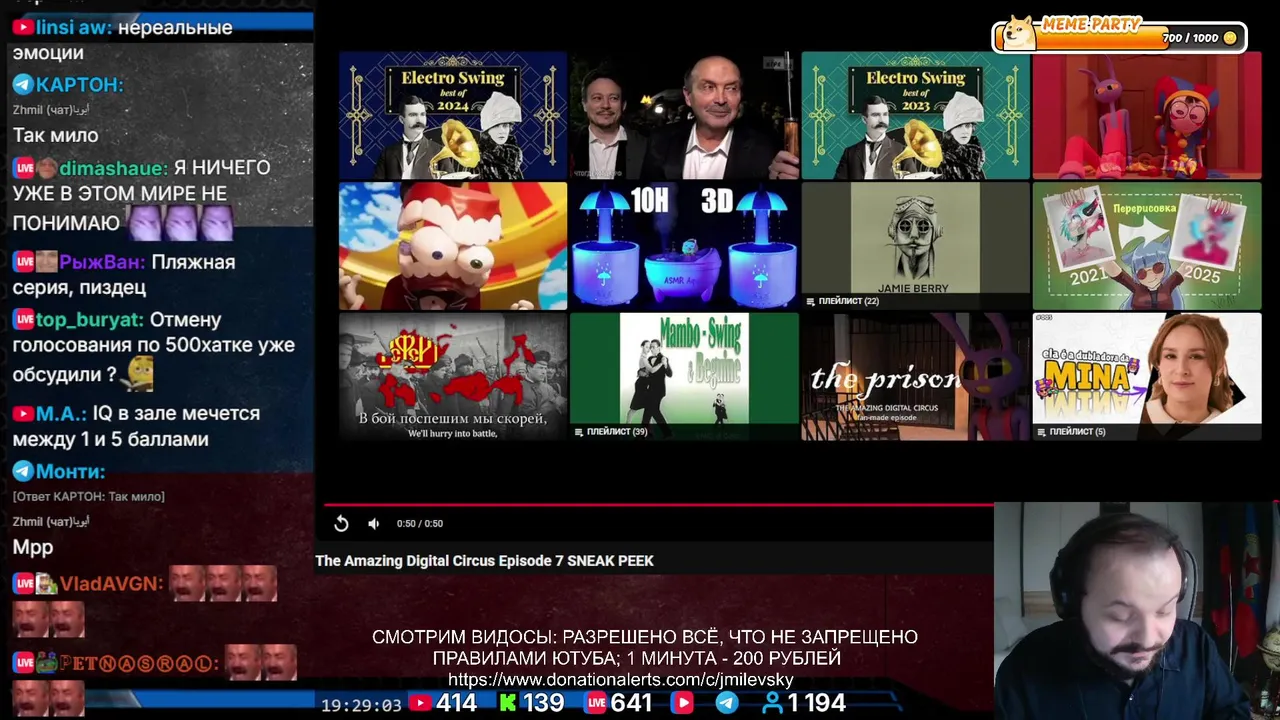Click the doge icon on Meme Party badge
The image size is (1280, 720).
click(1019, 32)
